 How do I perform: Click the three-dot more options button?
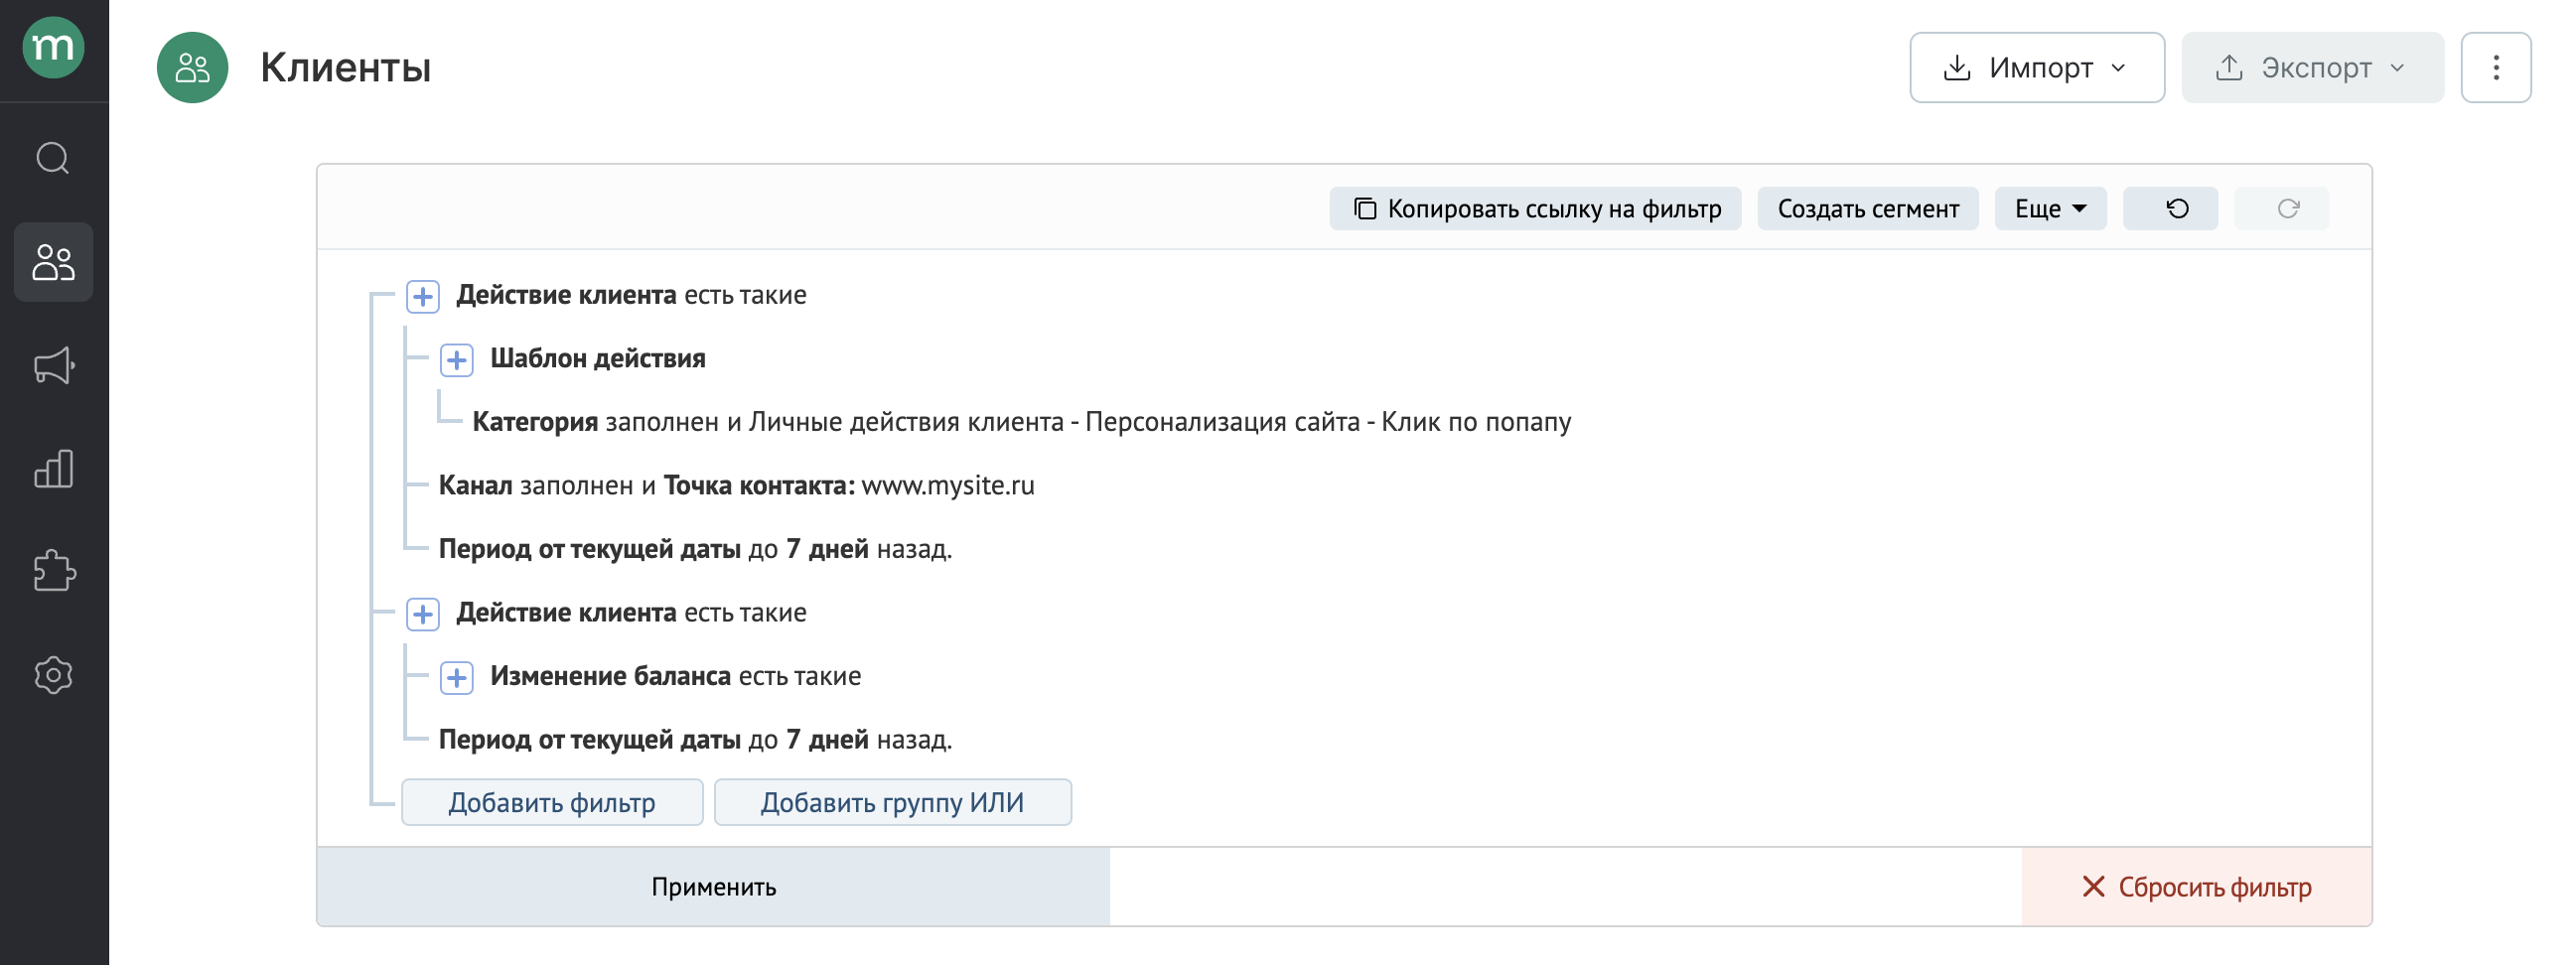tap(2495, 67)
